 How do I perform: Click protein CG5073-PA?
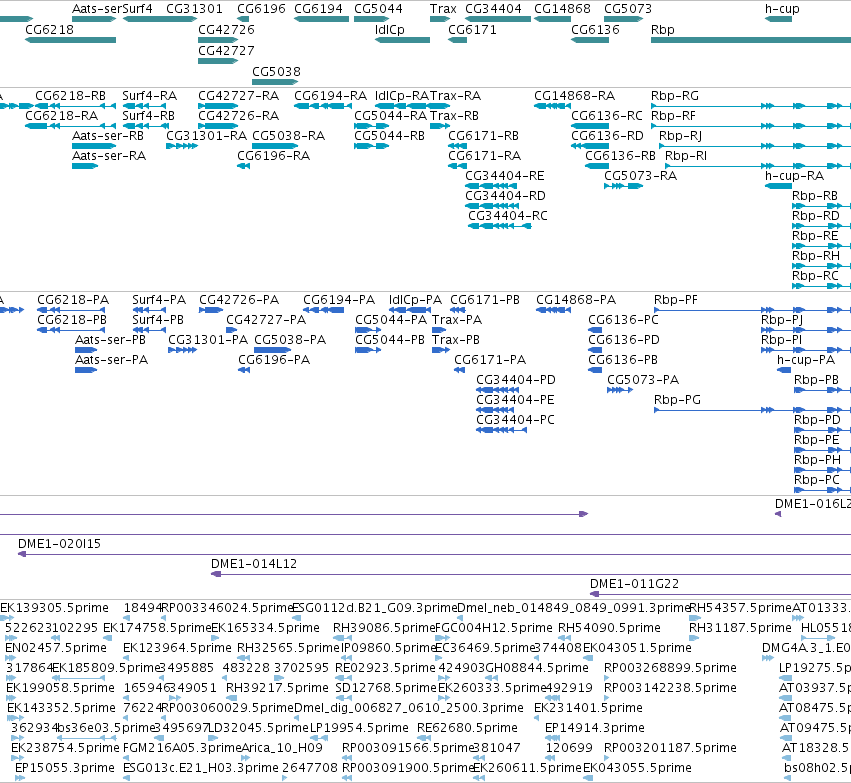(x=620, y=390)
